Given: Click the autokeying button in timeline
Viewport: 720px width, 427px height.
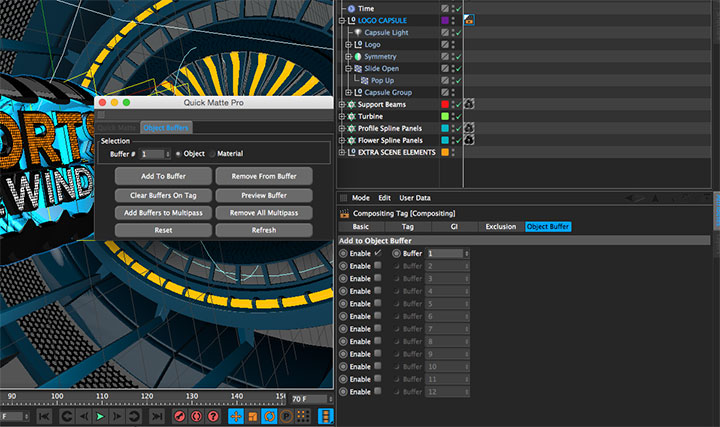Looking at the screenshot, I should coord(197,415).
